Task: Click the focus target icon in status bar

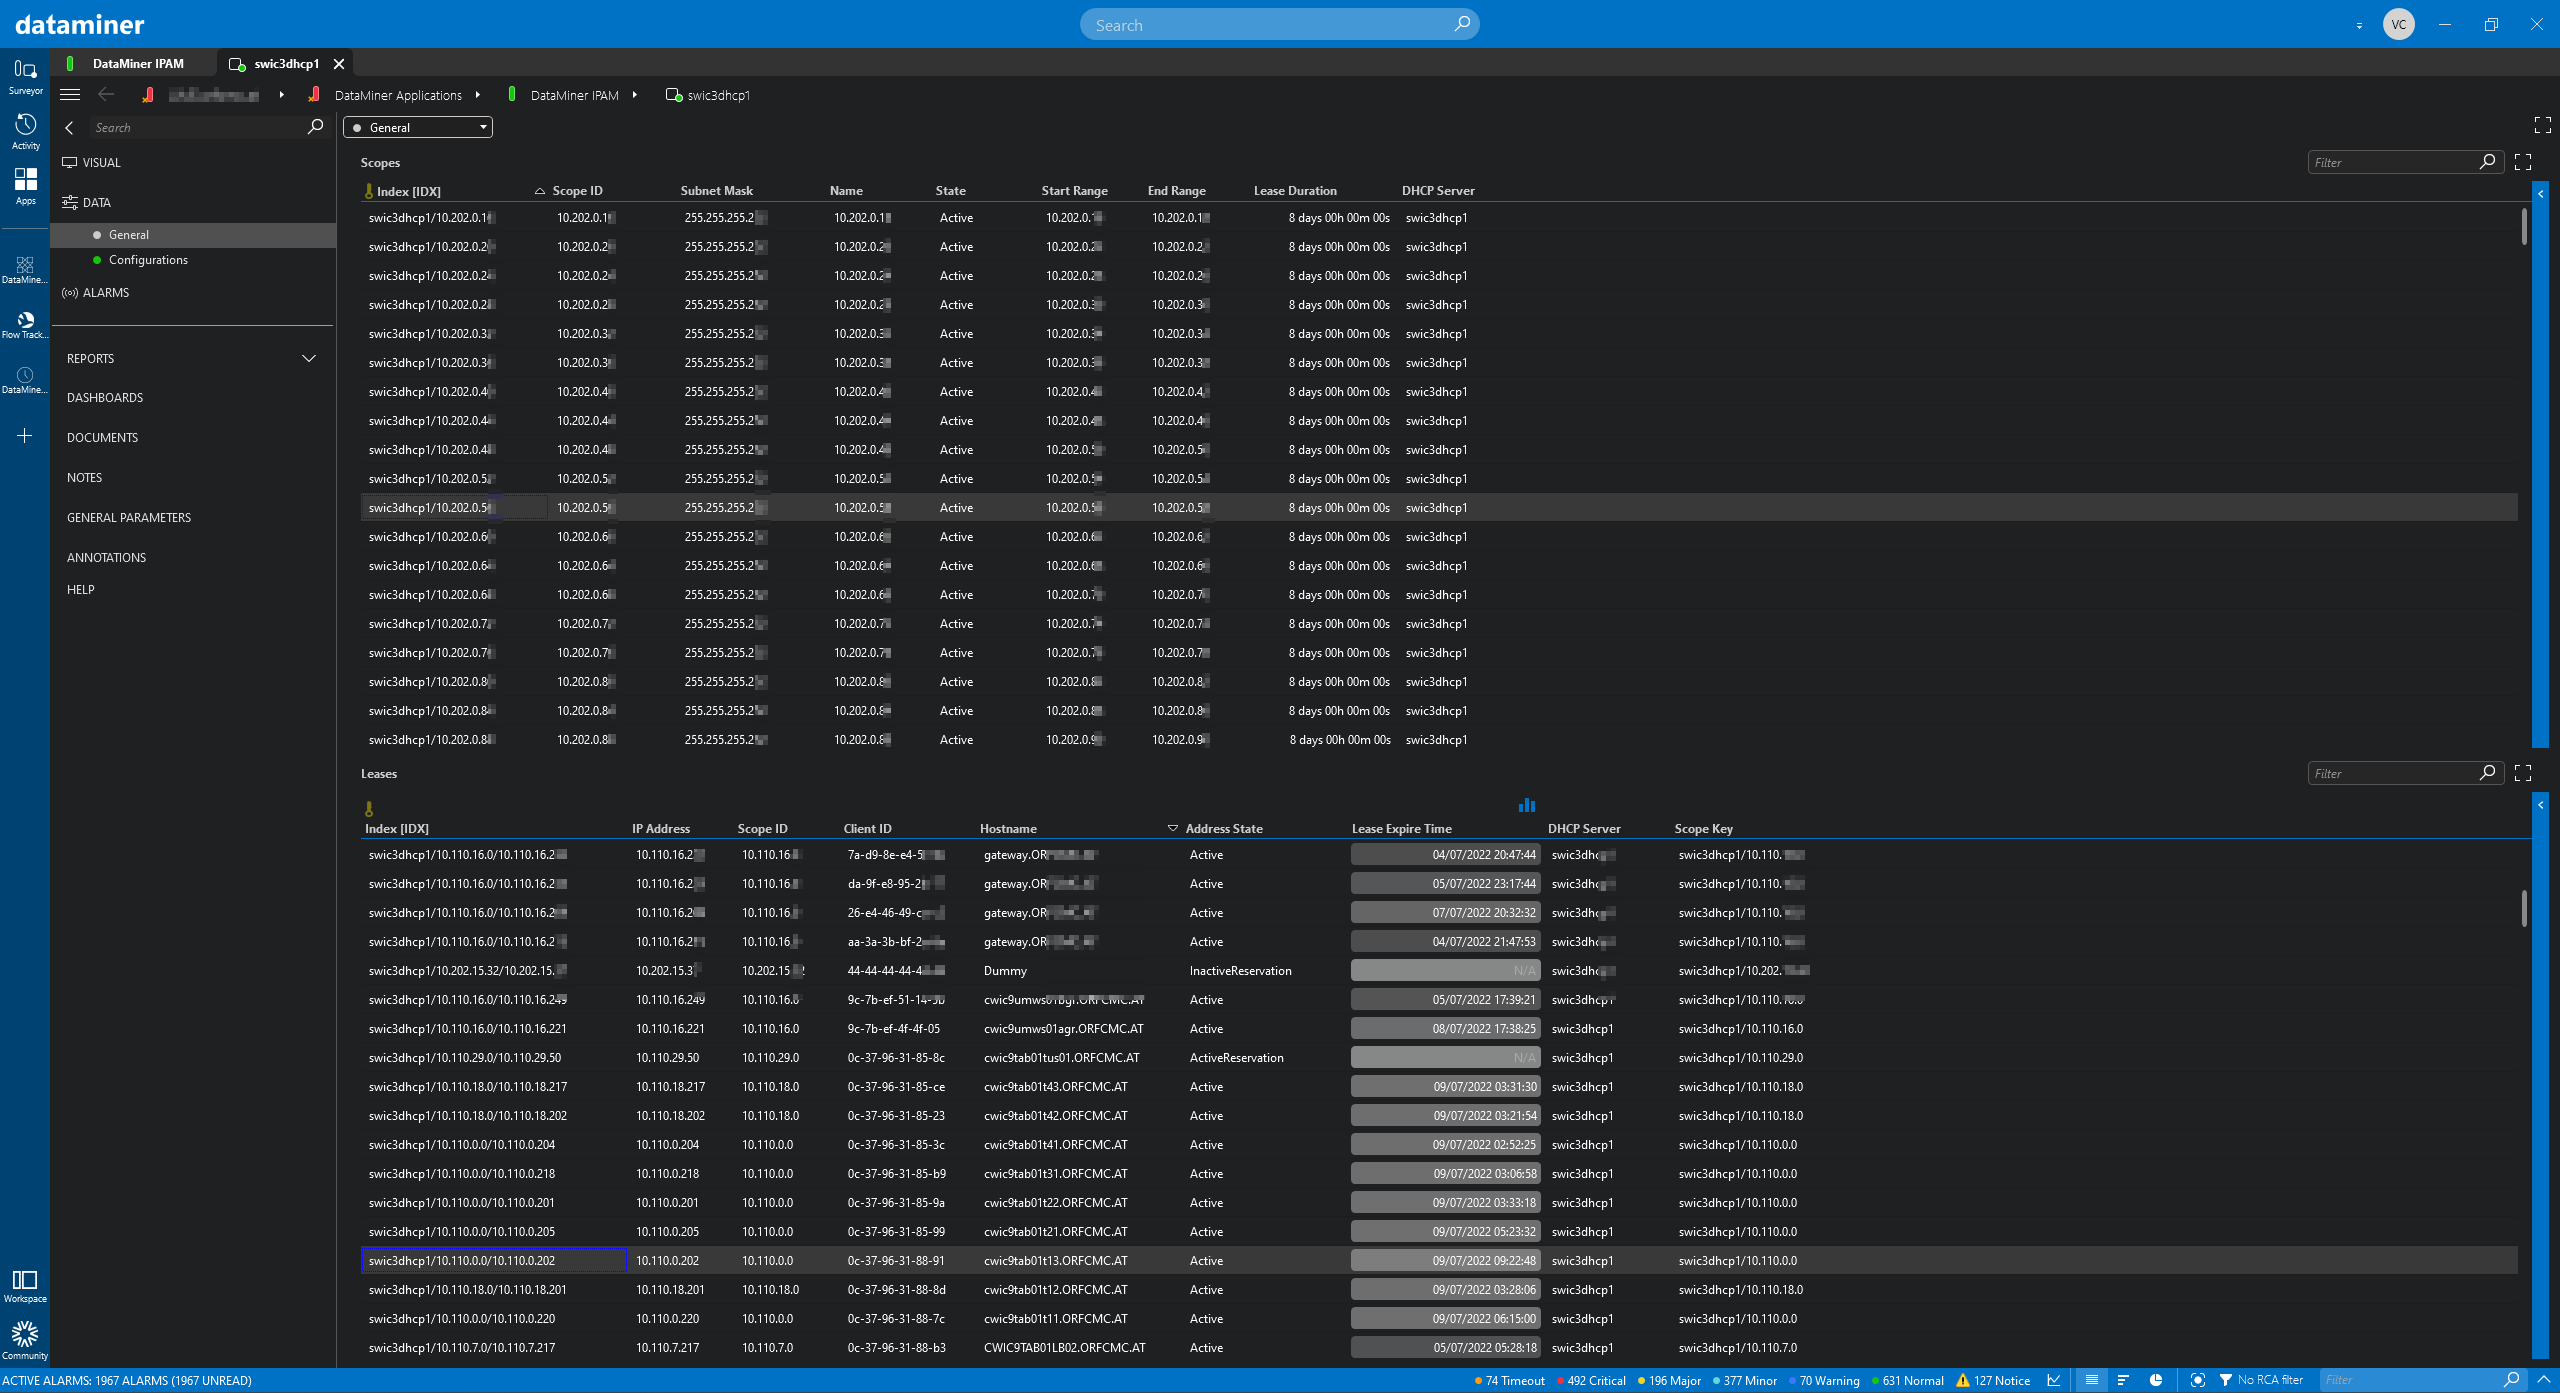Action: click(x=2197, y=1380)
